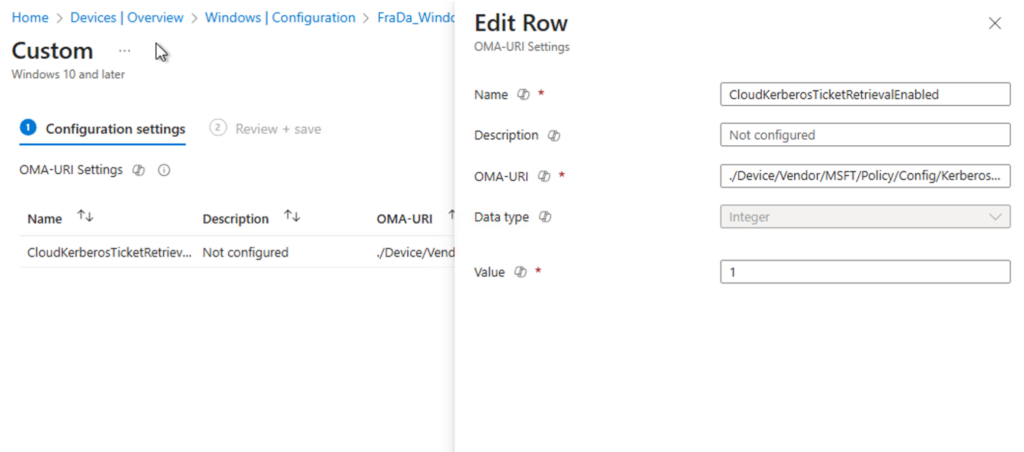Click info icon next to Name label
The width and height of the screenshot is (1024, 452).
522,95
